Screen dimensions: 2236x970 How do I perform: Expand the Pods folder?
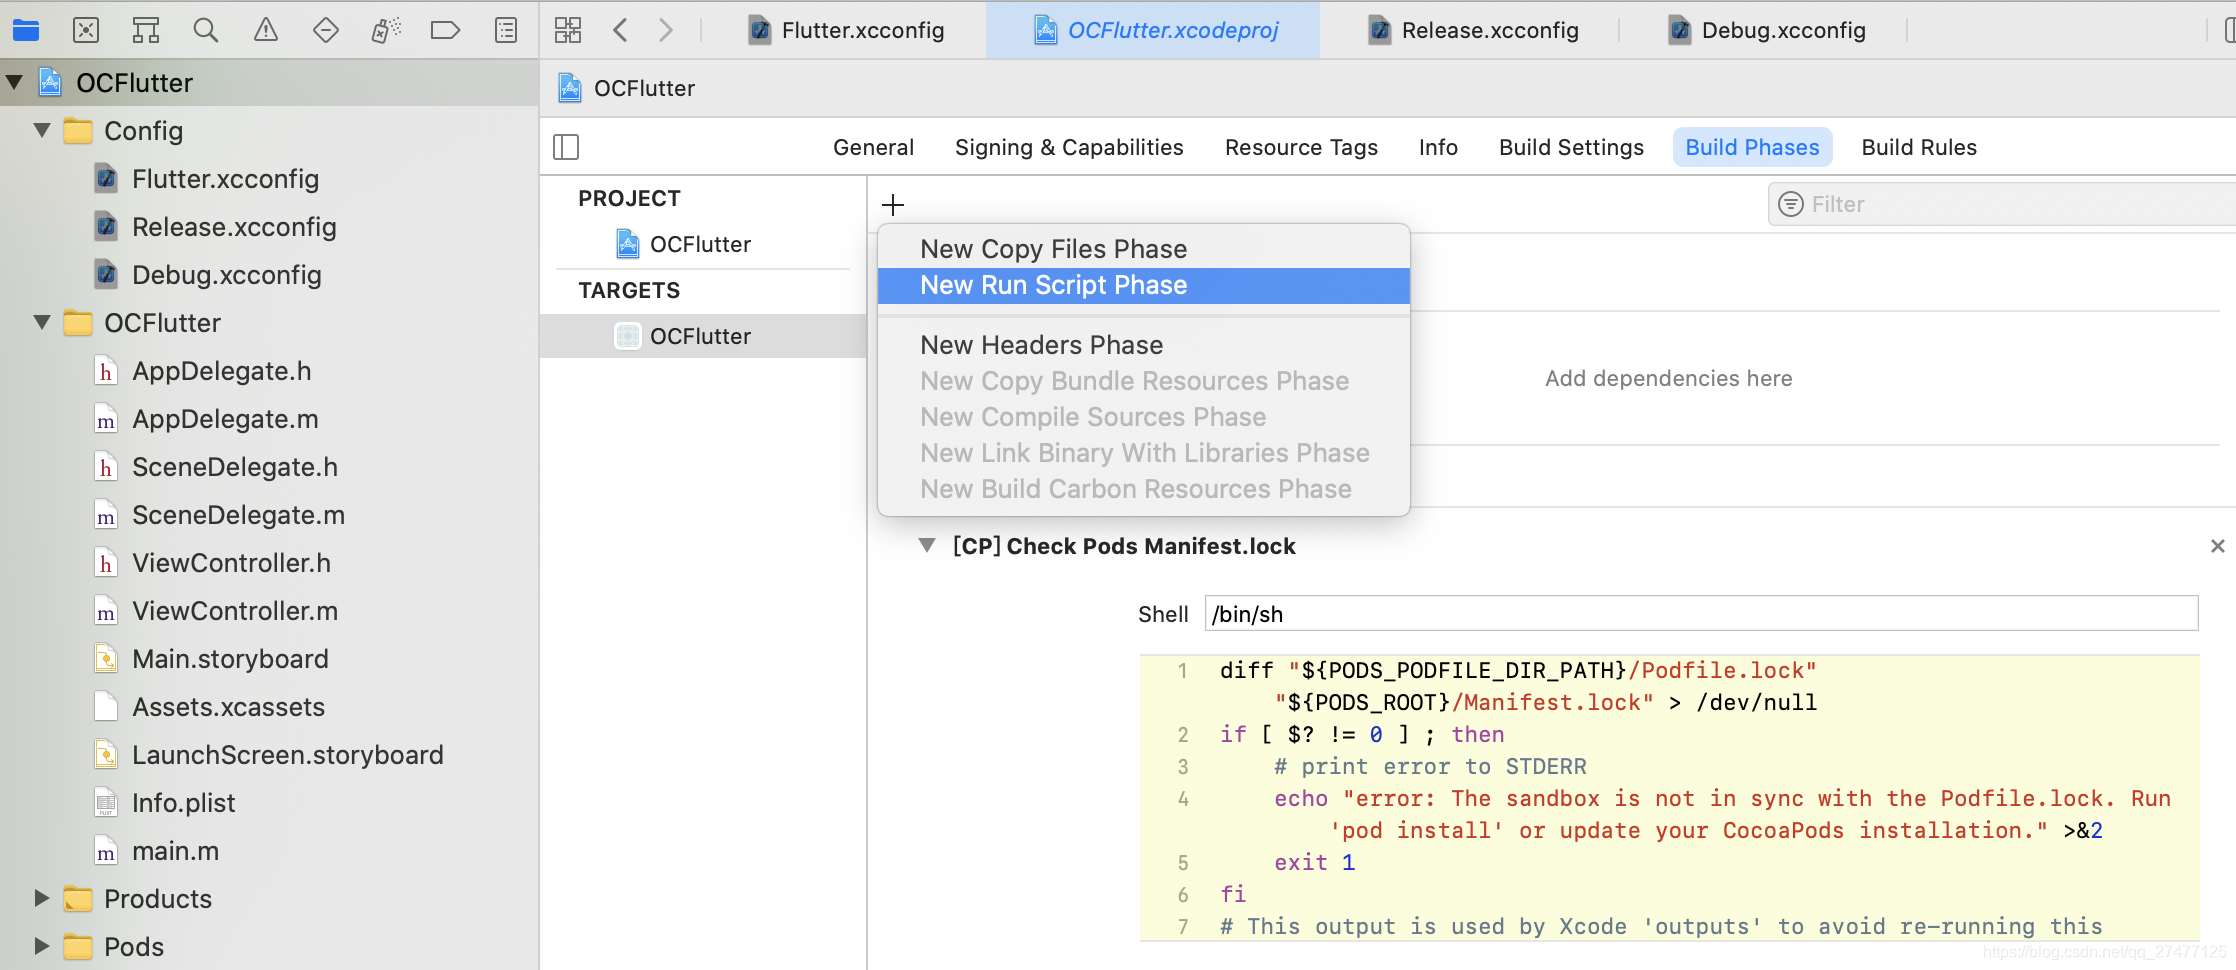pos(42,946)
